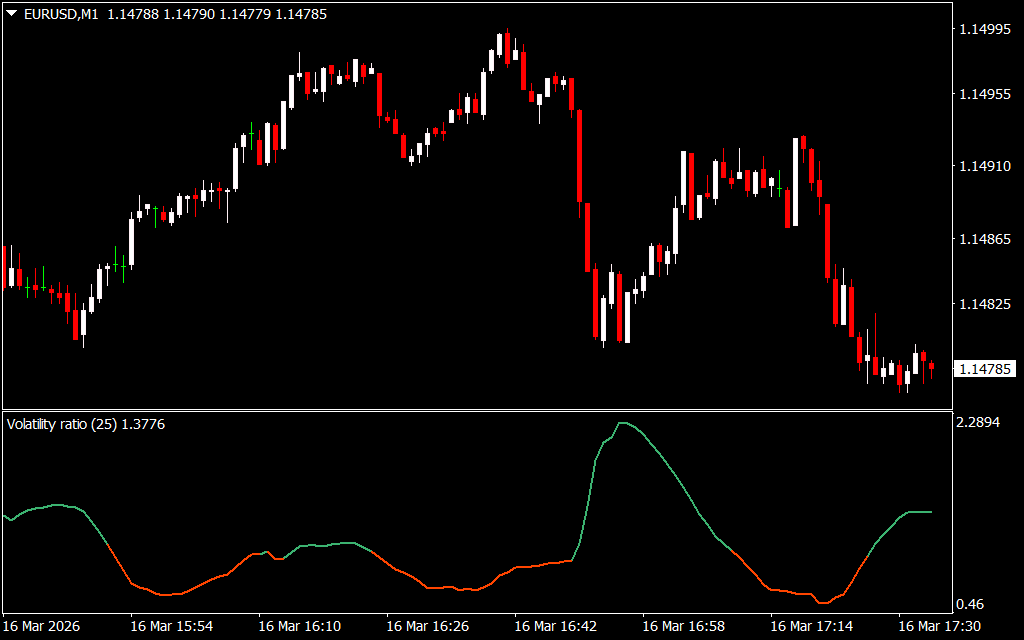
Task: Click the 16 Mar 15:54 time label
Action: point(172,627)
